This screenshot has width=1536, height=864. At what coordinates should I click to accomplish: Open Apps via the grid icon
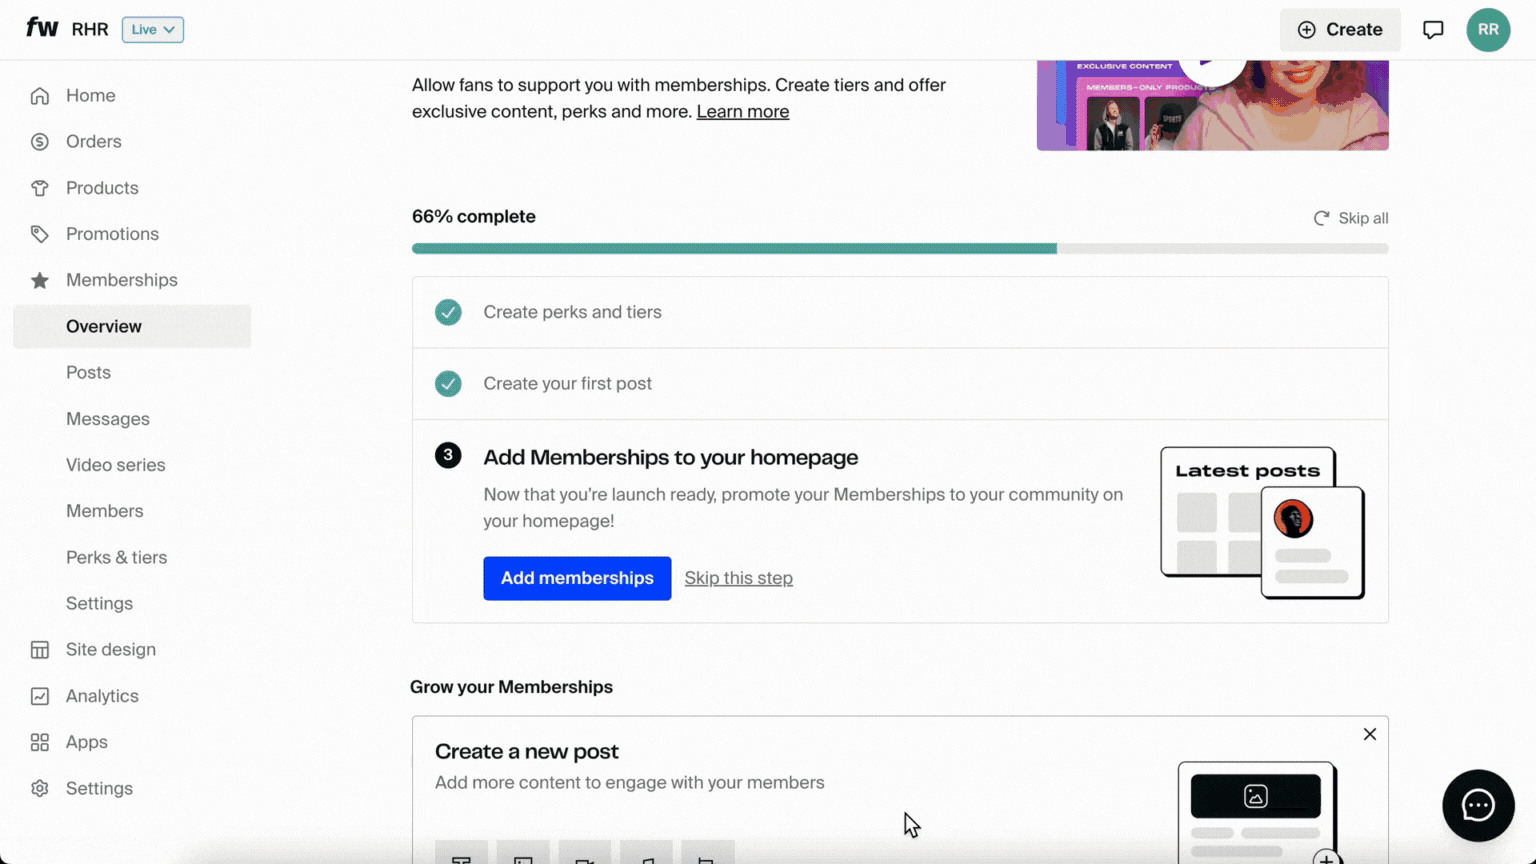(40, 741)
